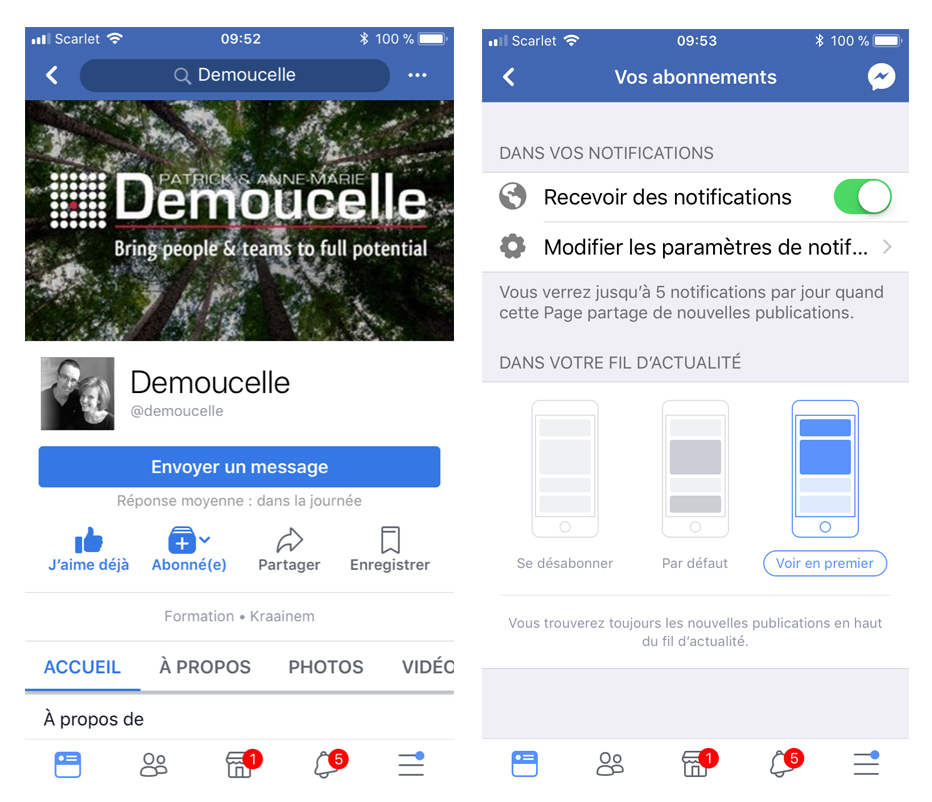Open Messenger icon in Vos abonnements header

coord(881,77)
